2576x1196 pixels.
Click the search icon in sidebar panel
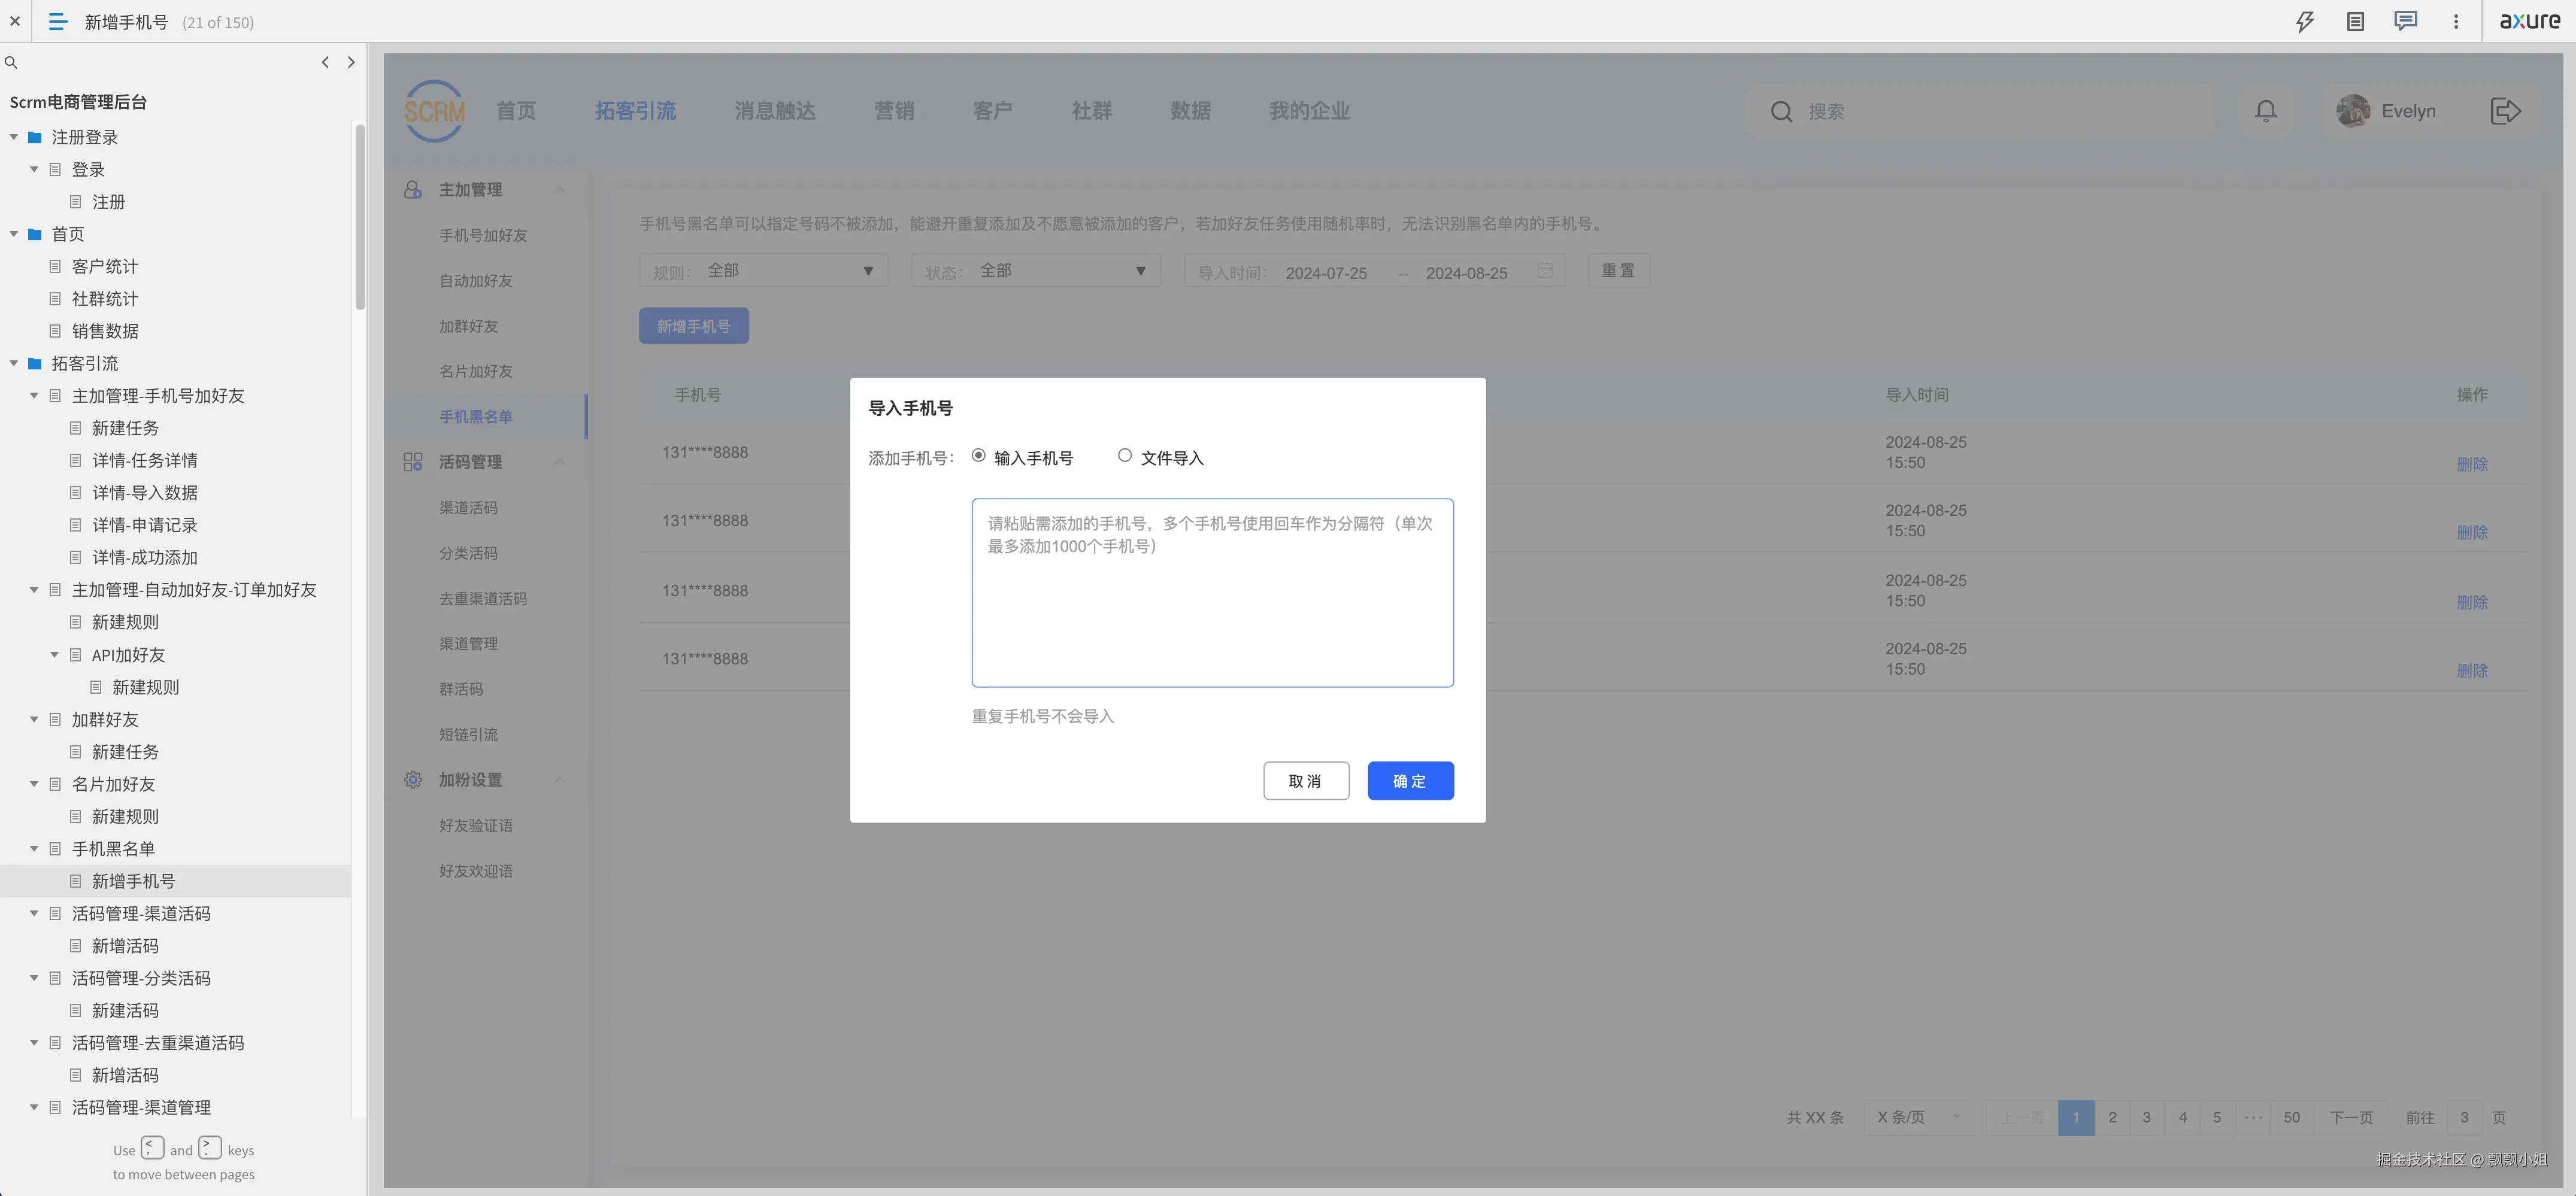(11, 62)
